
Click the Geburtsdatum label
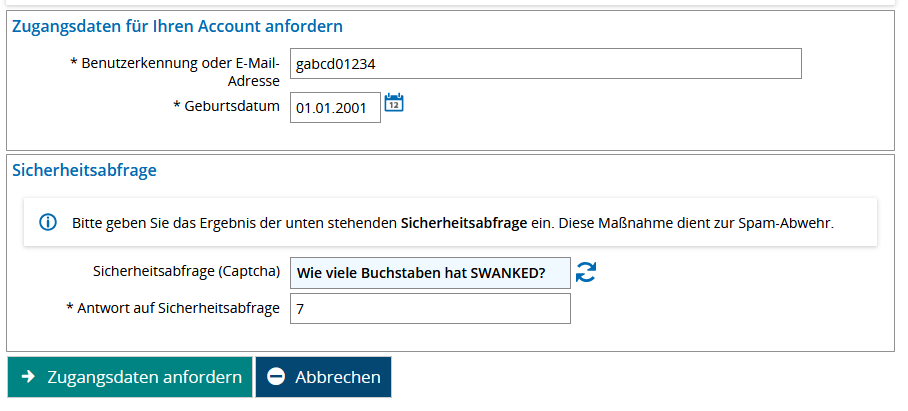click(226, 106)
